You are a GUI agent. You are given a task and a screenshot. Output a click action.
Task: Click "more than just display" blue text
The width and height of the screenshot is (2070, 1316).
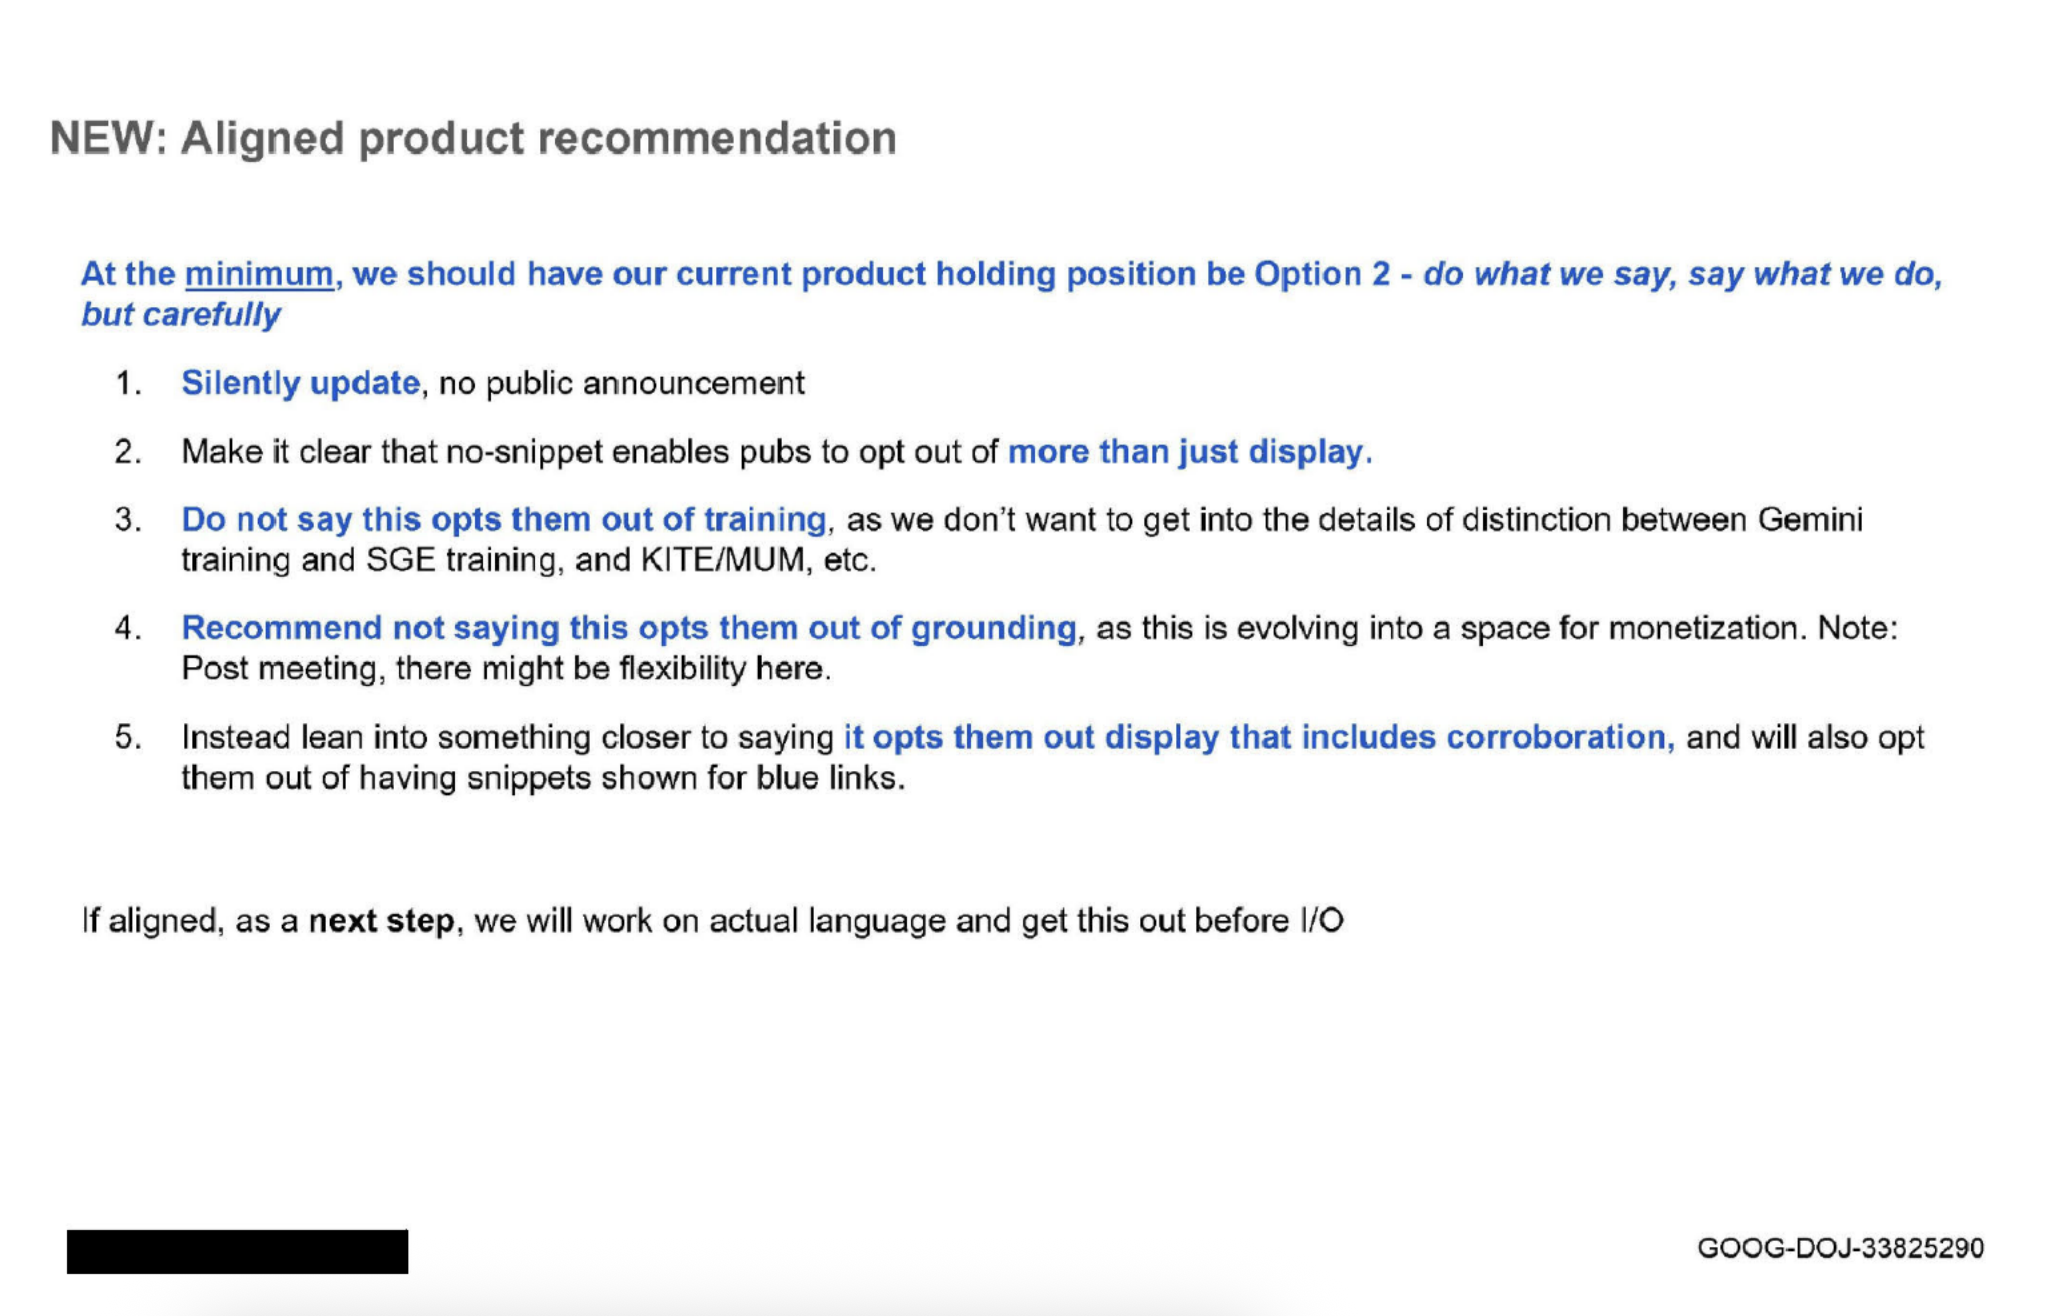[x=1189, y=452]
